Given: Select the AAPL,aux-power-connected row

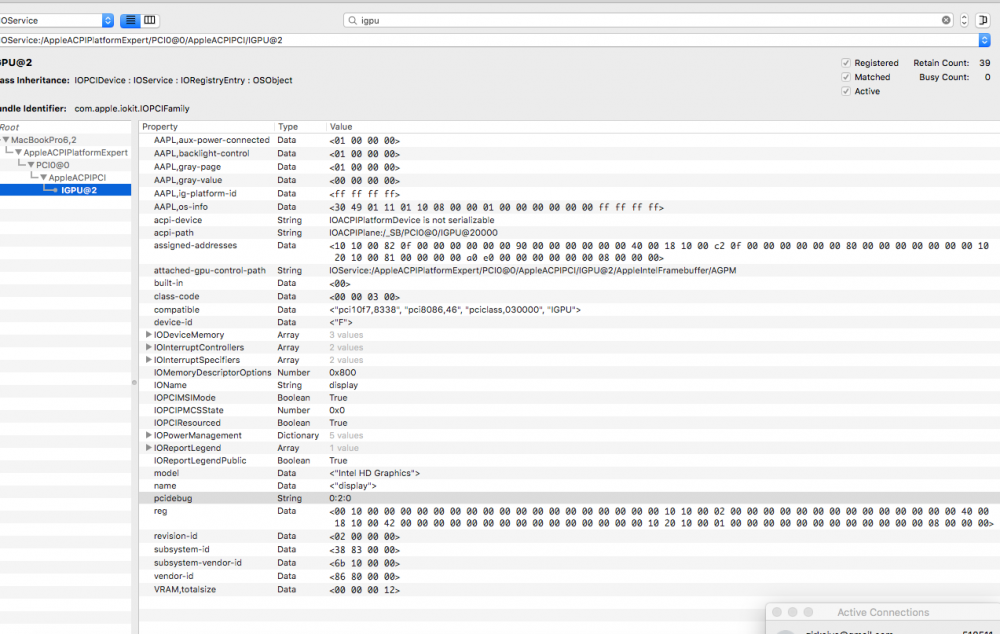Looking at the screenshot, I should 569,140.
